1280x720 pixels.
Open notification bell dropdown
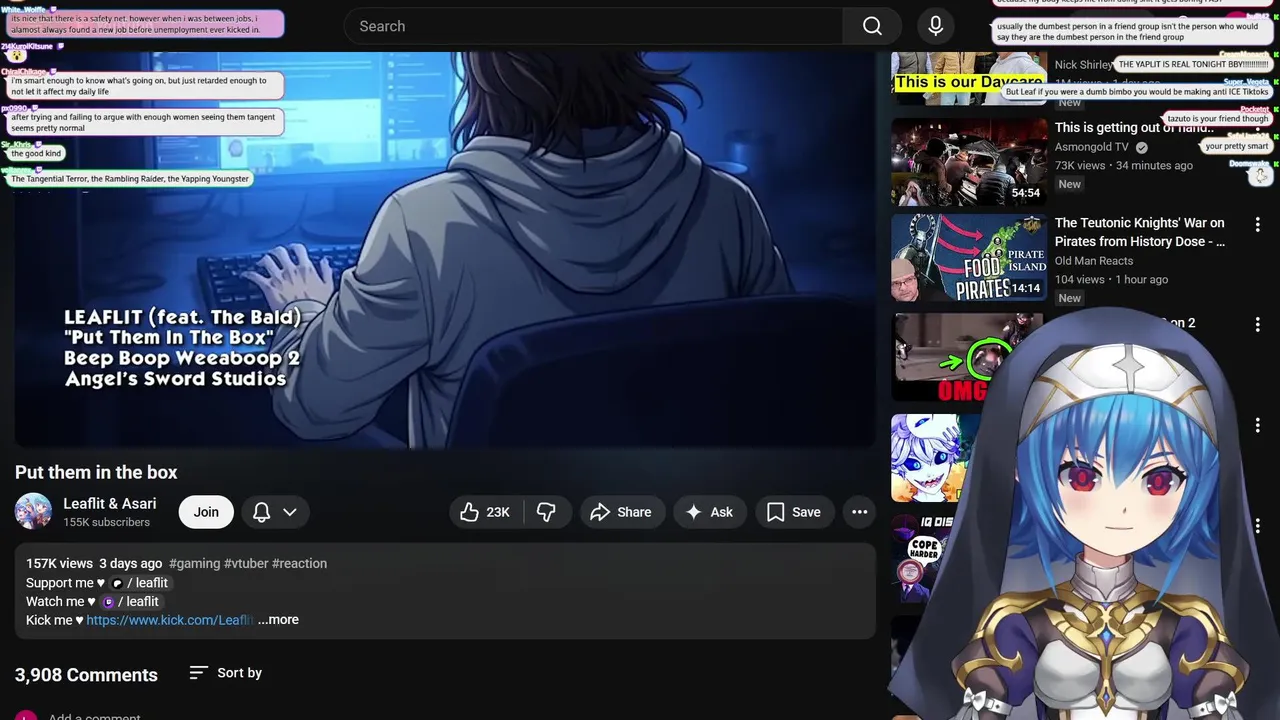pyautogui.click(x=275, y=512)
